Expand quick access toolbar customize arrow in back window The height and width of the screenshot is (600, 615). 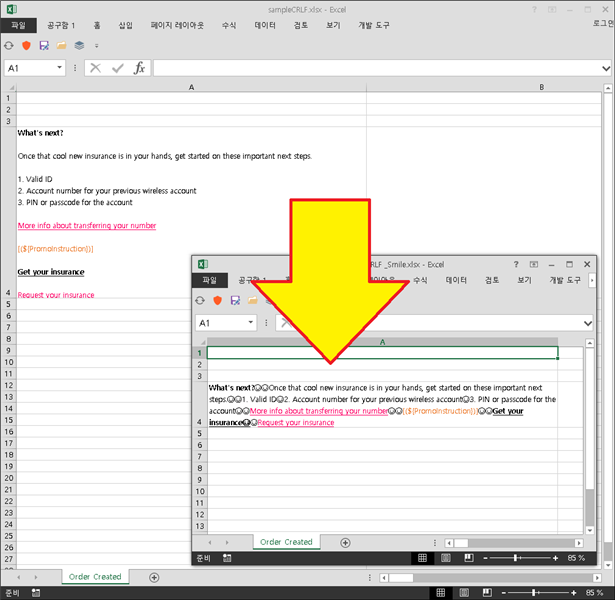tap(96, 46)
